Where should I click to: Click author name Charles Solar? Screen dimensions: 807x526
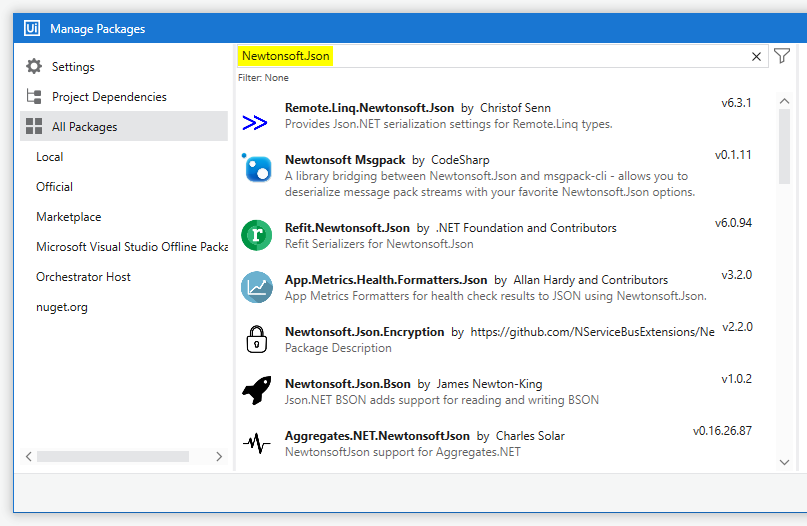pos(530,435)
